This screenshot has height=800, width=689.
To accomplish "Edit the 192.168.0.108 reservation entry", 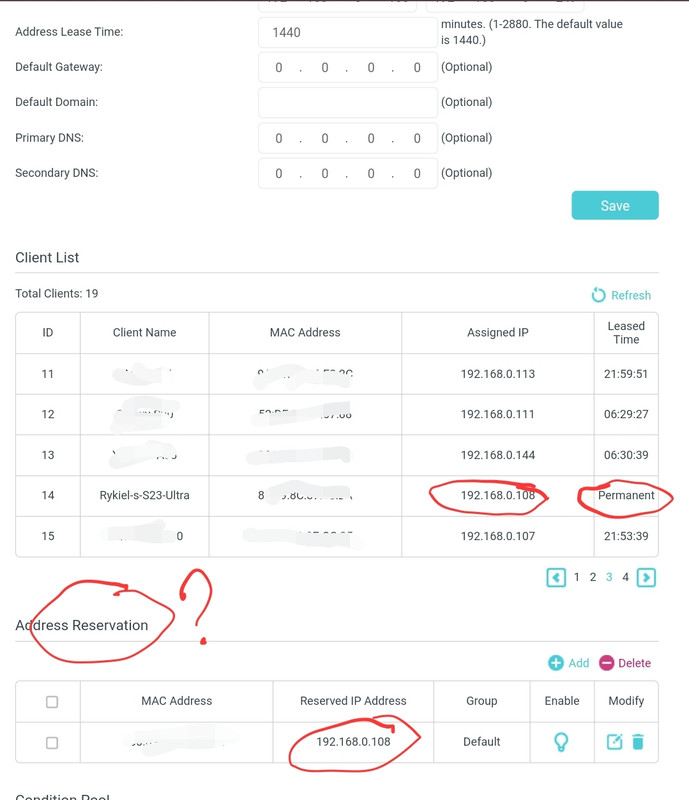I will tap(614, 741).
